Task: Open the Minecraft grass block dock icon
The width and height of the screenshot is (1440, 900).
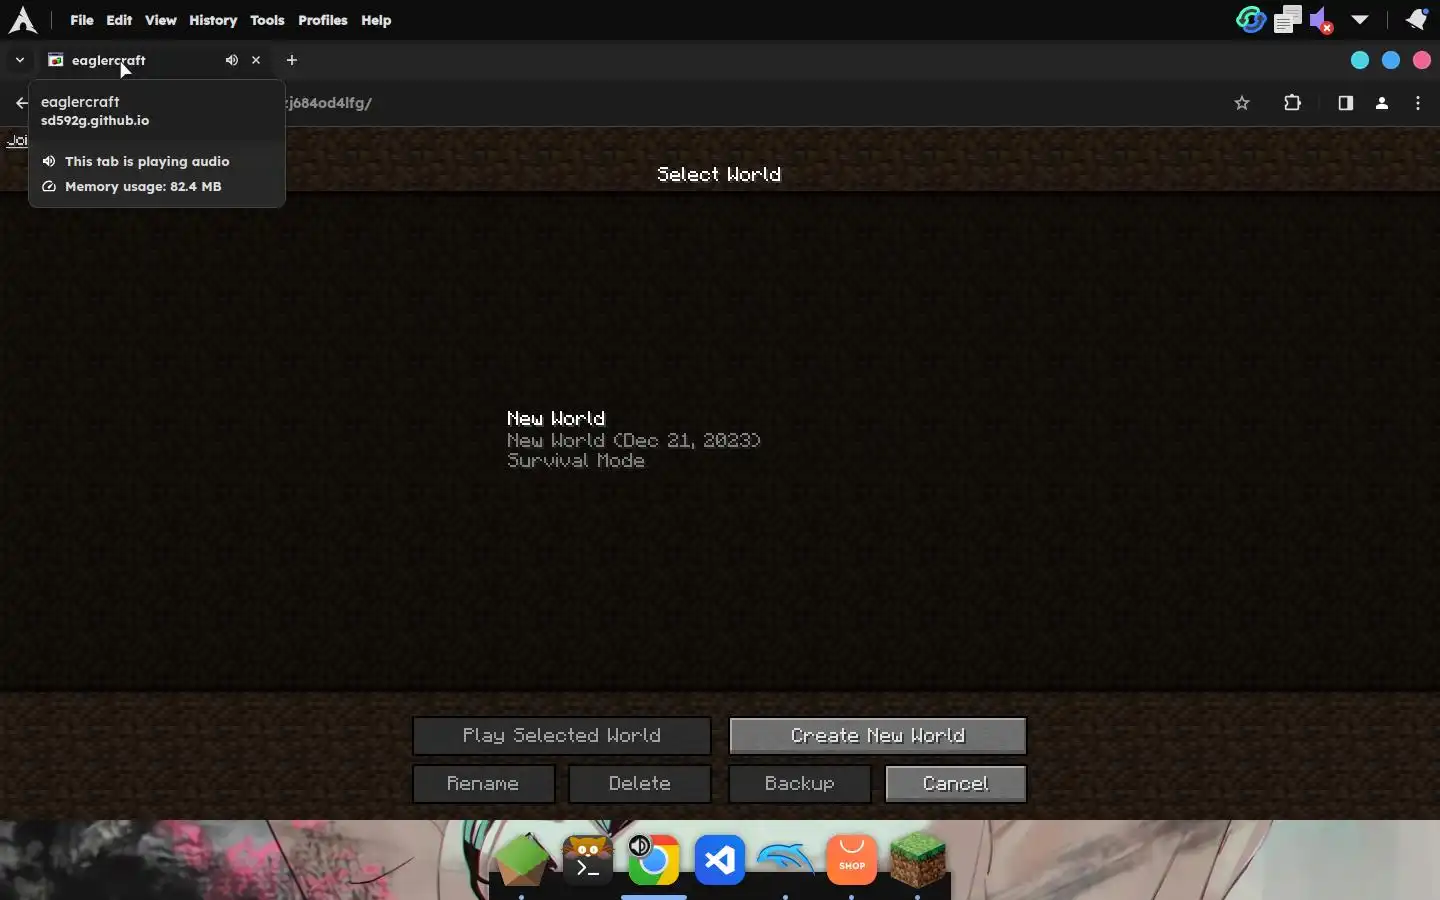Action: (x=918, y=860)
